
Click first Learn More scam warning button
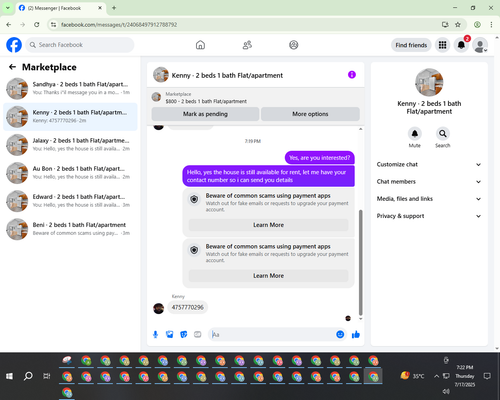(268, 225)
